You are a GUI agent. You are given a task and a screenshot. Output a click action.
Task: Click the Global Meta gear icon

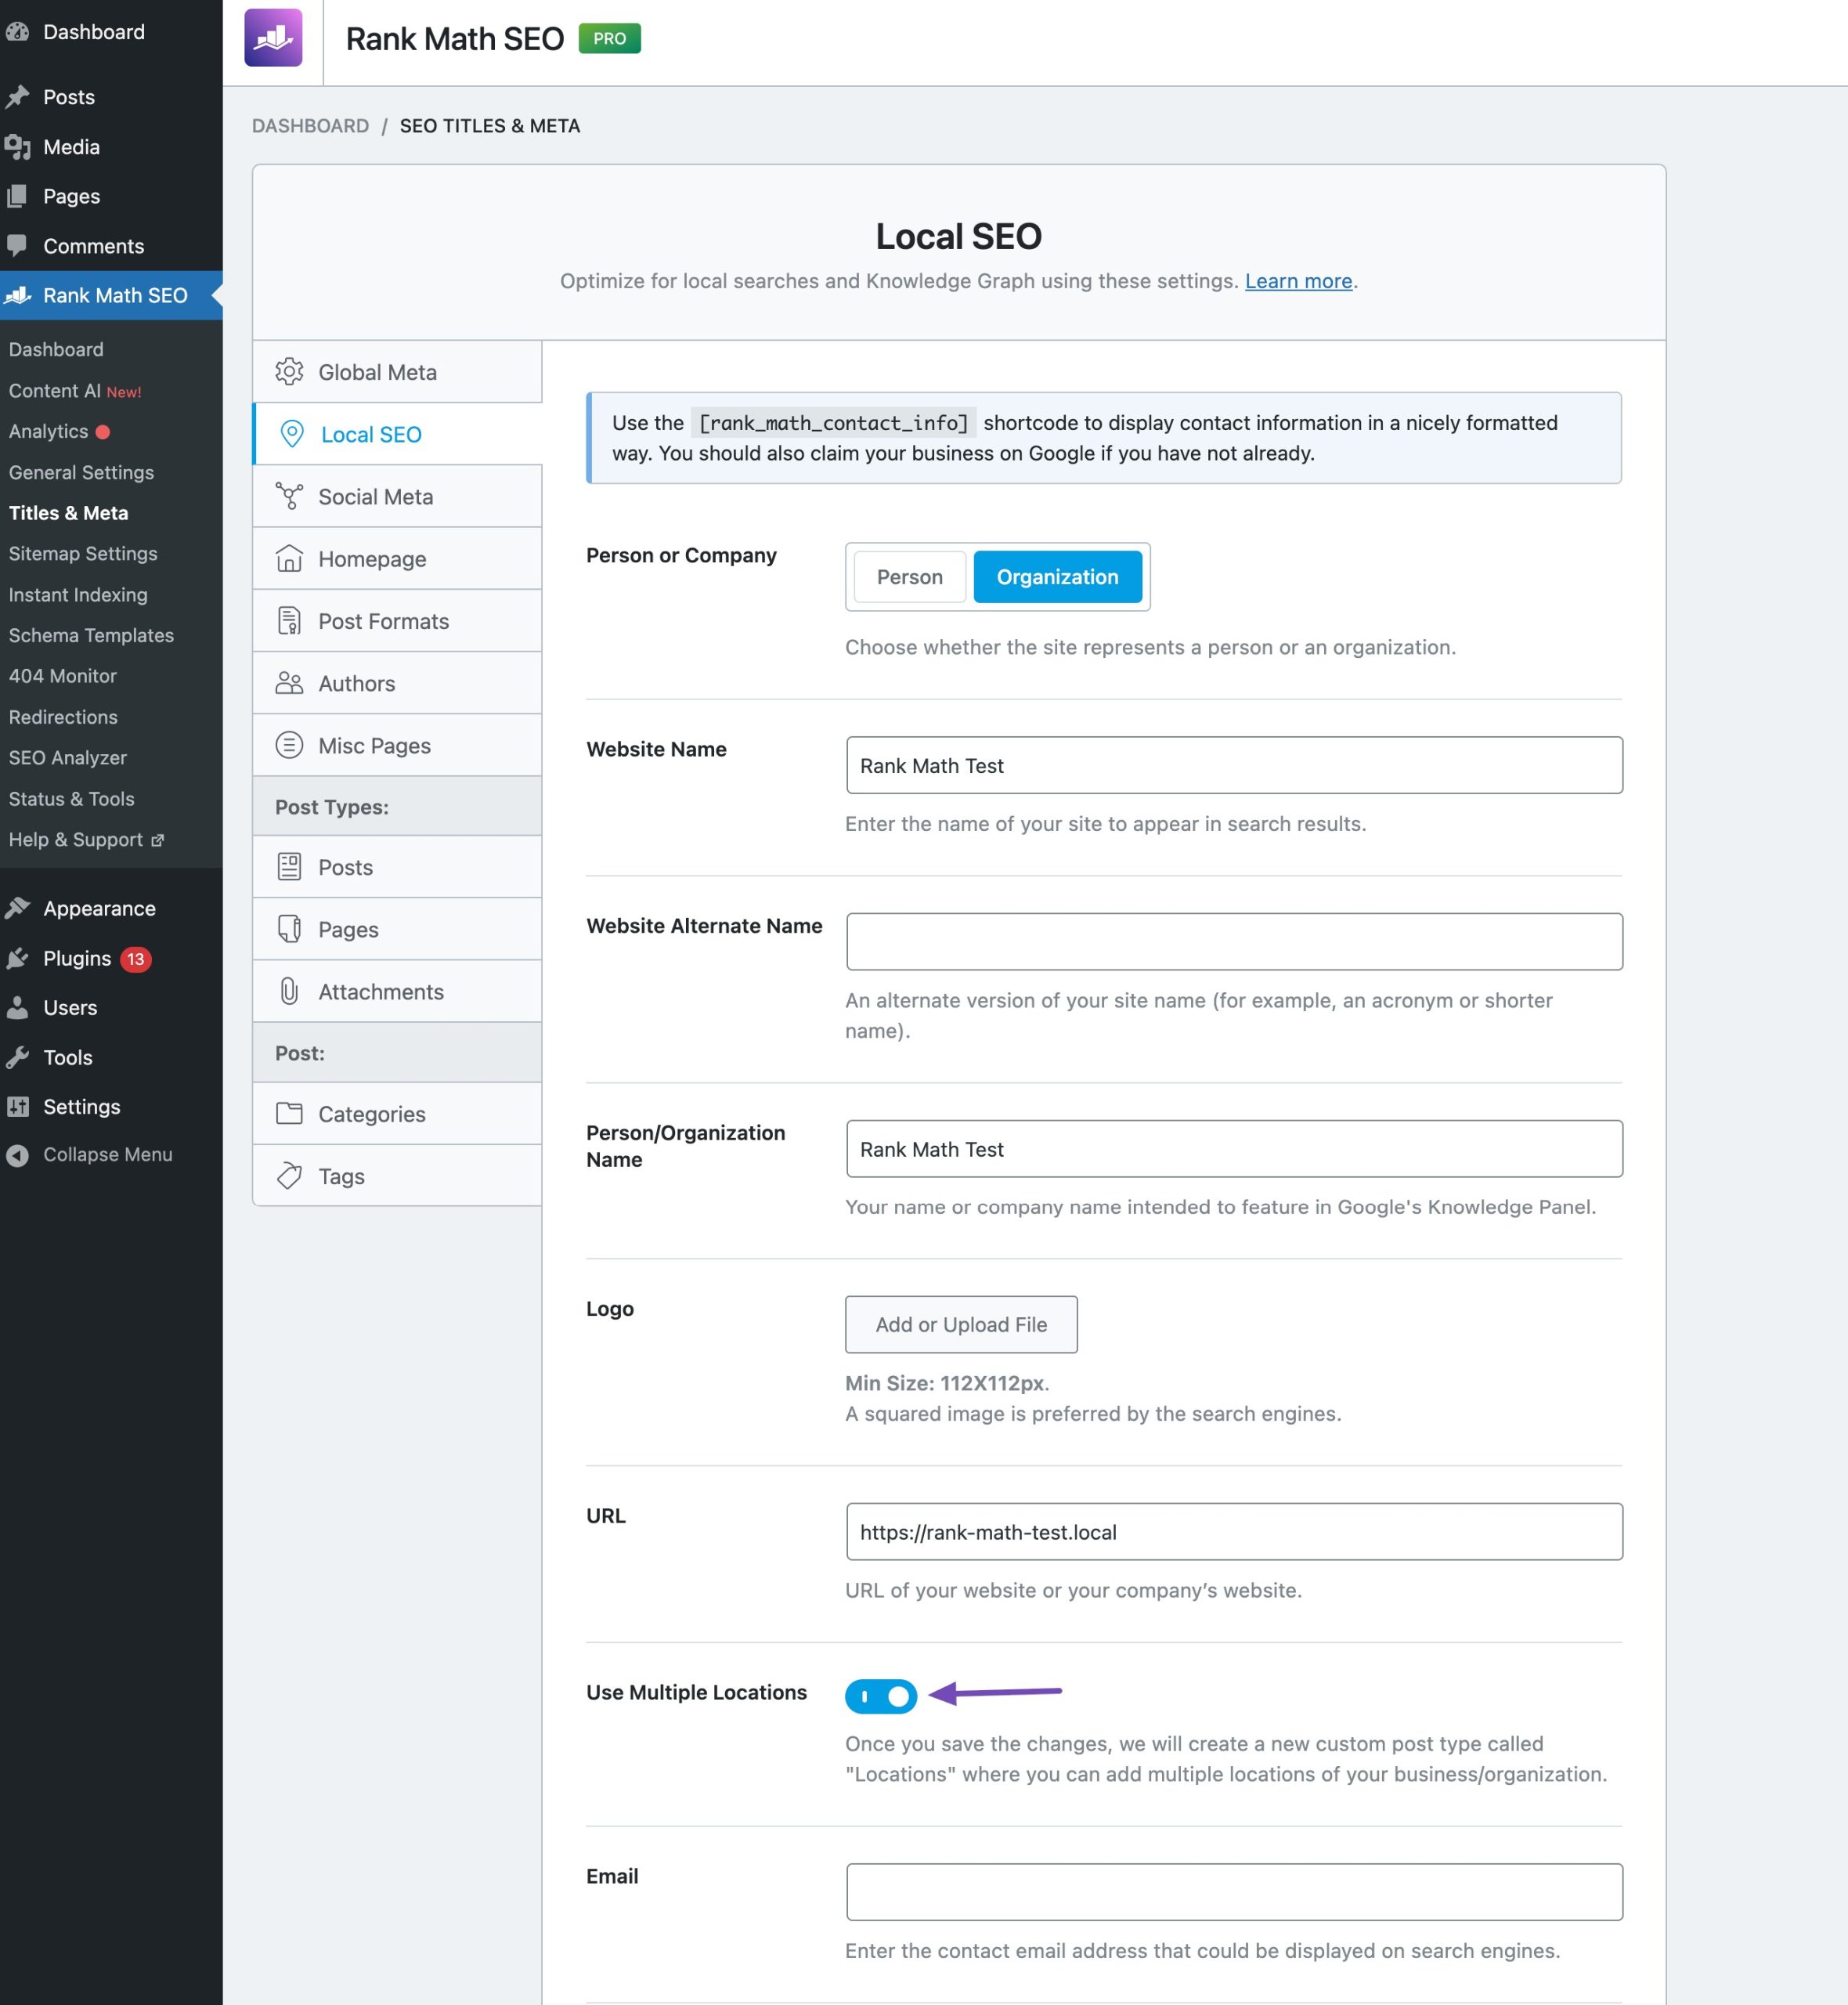[289, 372]
